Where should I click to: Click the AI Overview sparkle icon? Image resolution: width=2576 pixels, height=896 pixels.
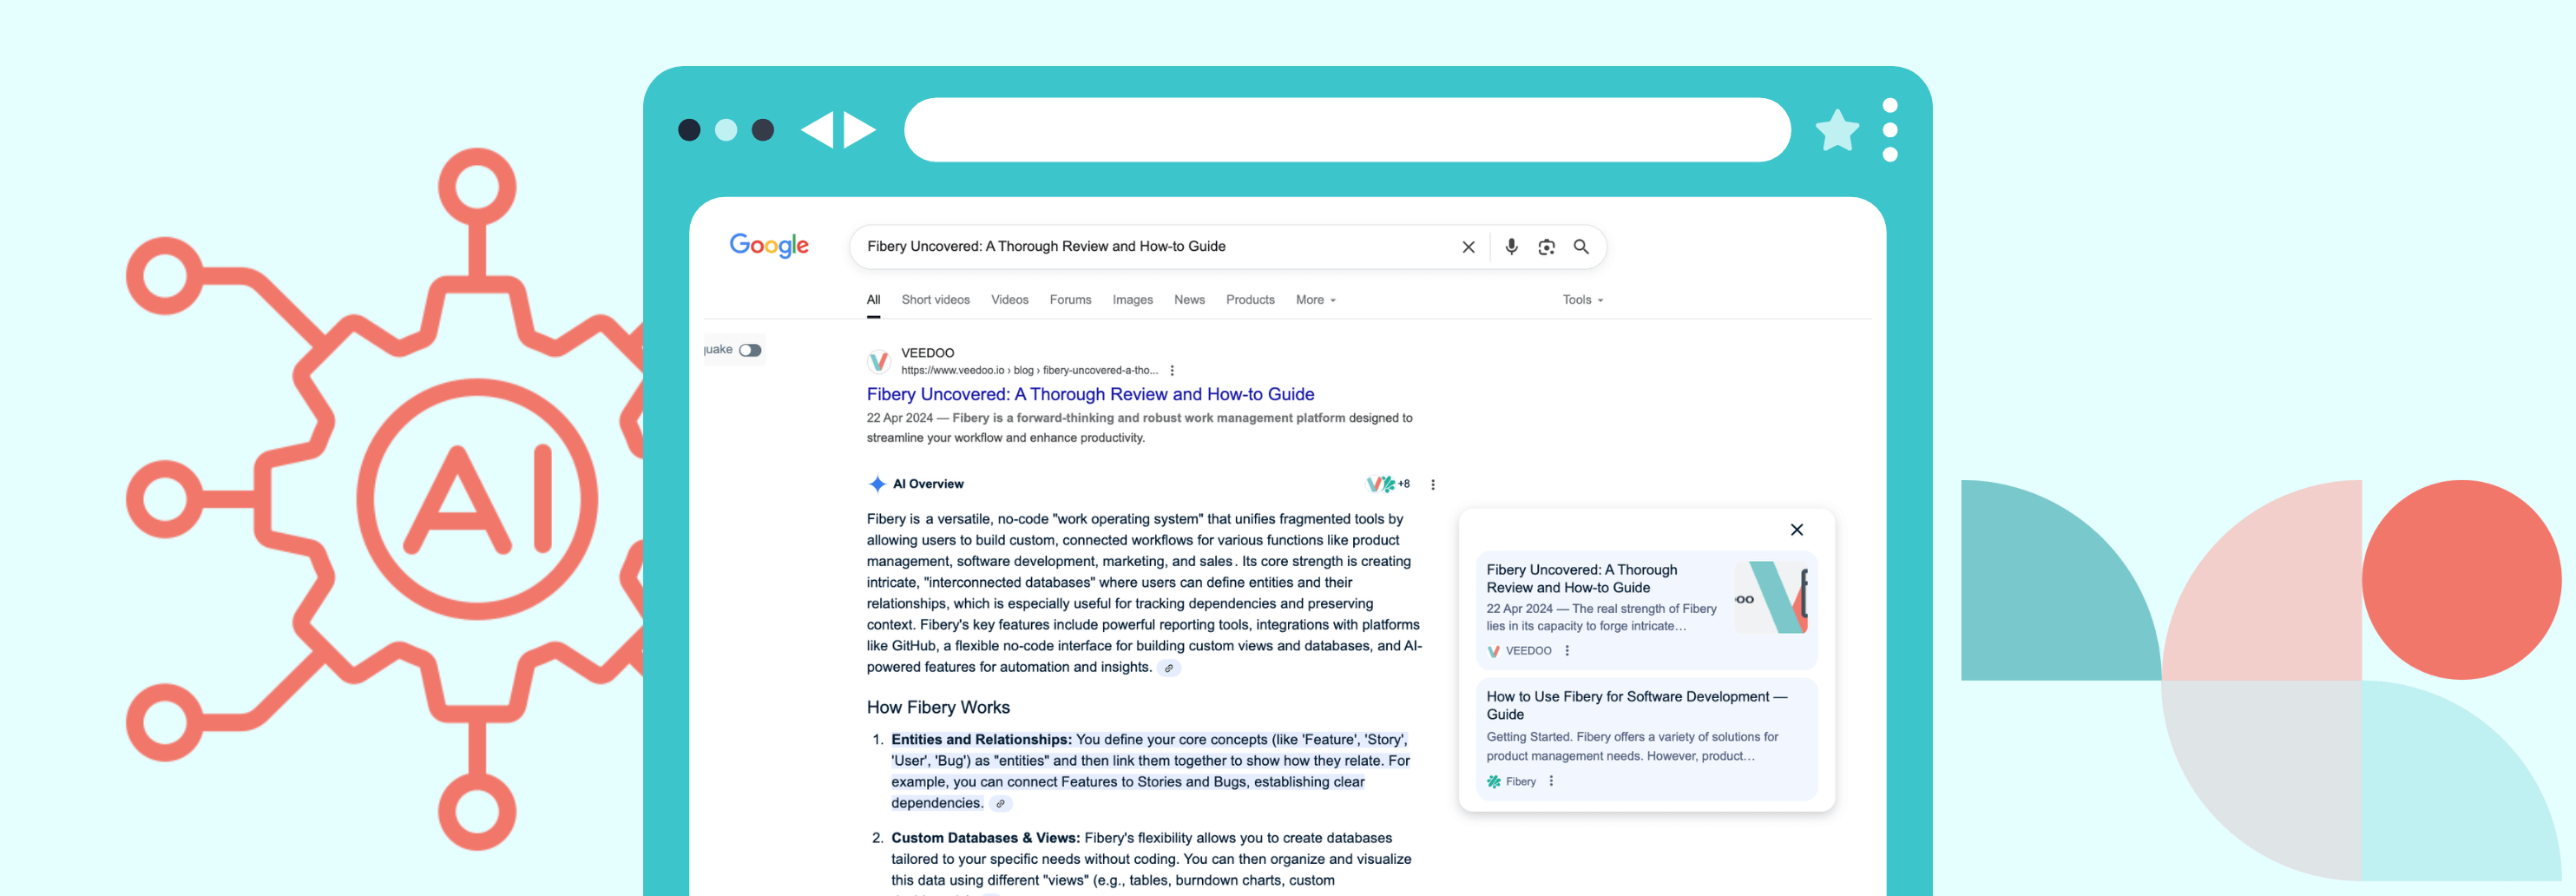[878, 483]
